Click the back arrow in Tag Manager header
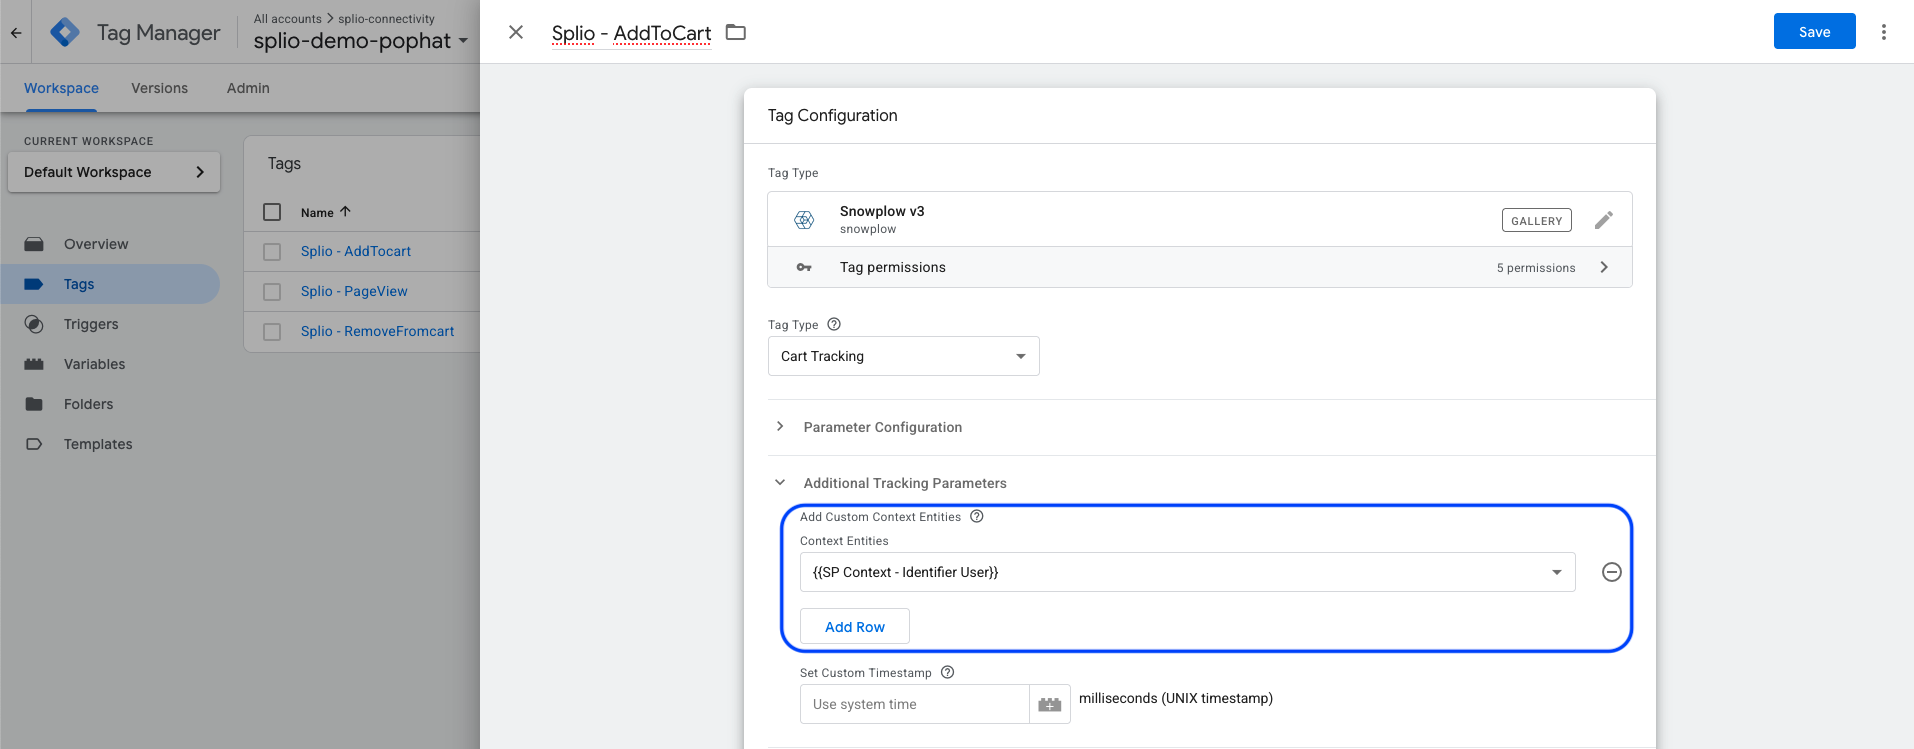The image size is (1914, 749). [x=16, y=33]
